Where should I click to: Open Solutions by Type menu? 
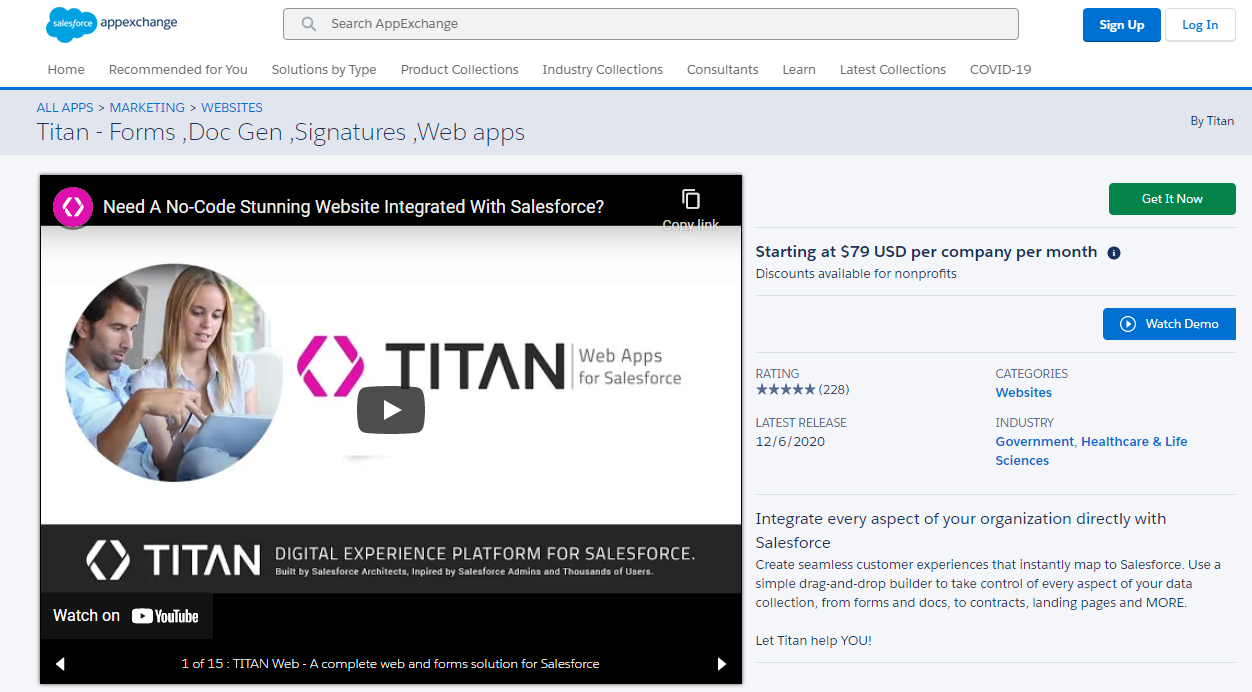324,70
